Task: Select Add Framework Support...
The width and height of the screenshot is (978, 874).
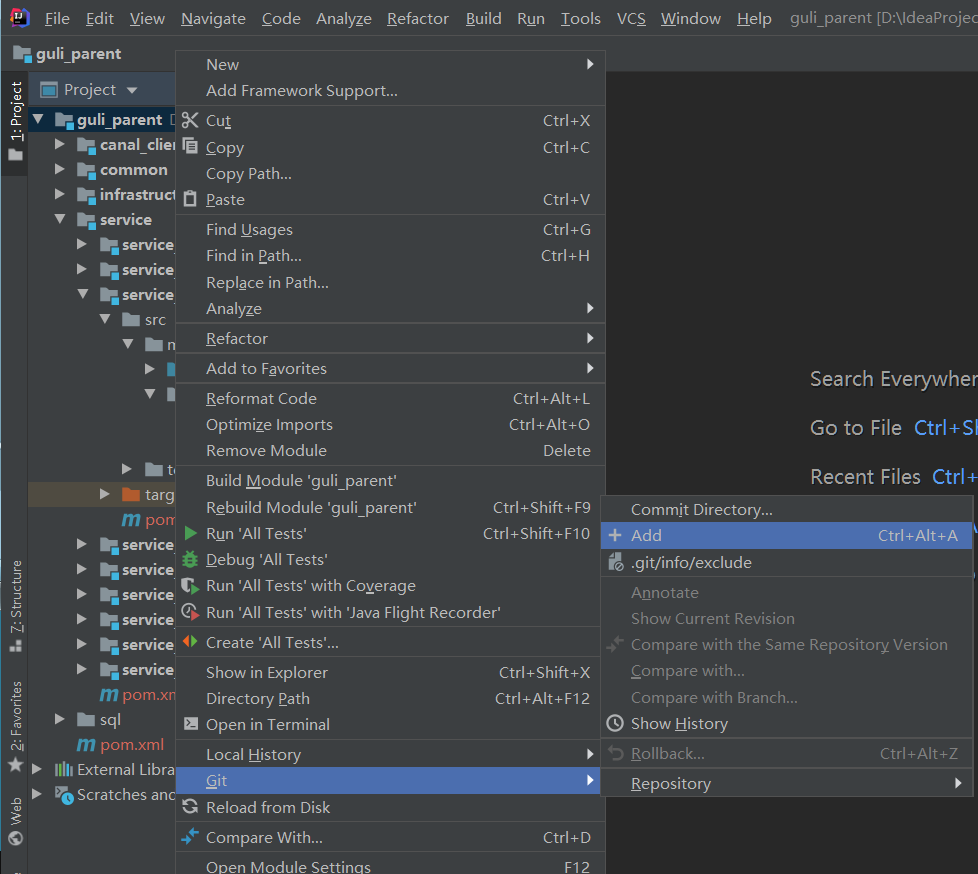Action: [x=390, y=90]
